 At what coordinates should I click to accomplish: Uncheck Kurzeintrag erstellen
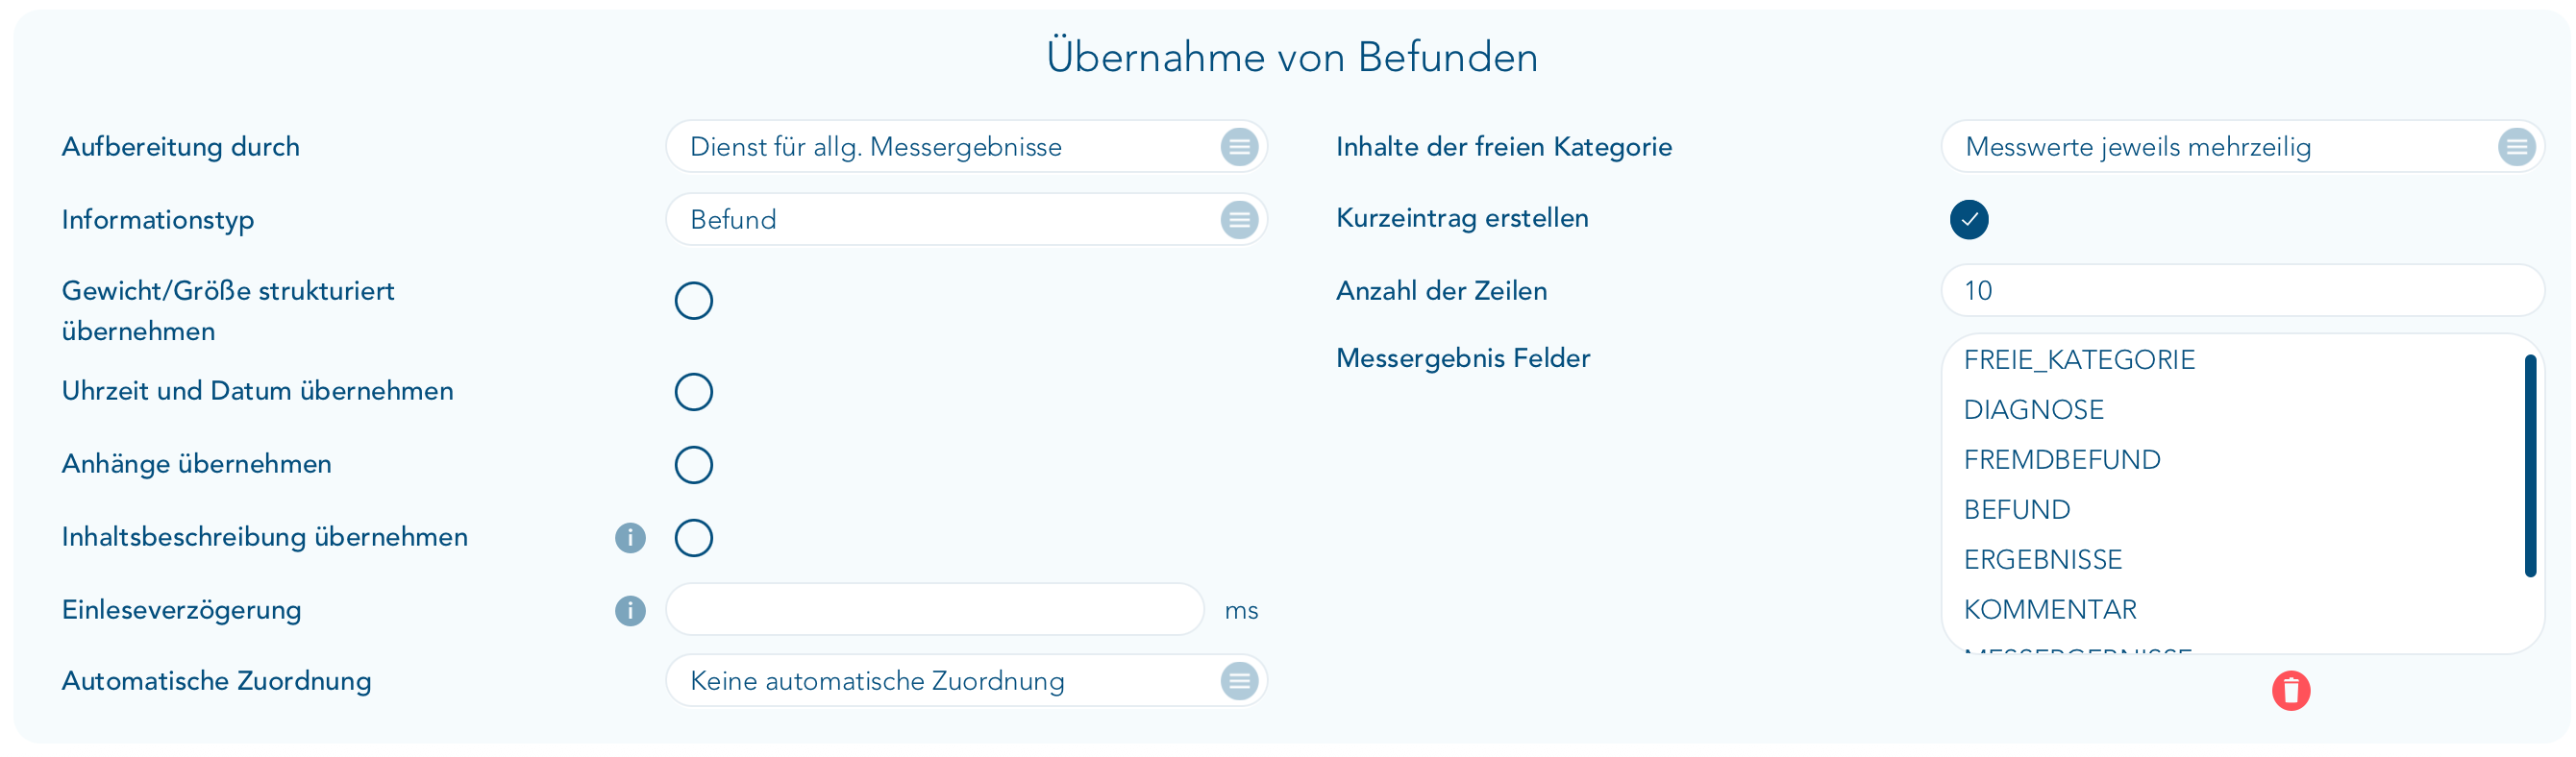pyautogui.click(x=1968, y=219)
